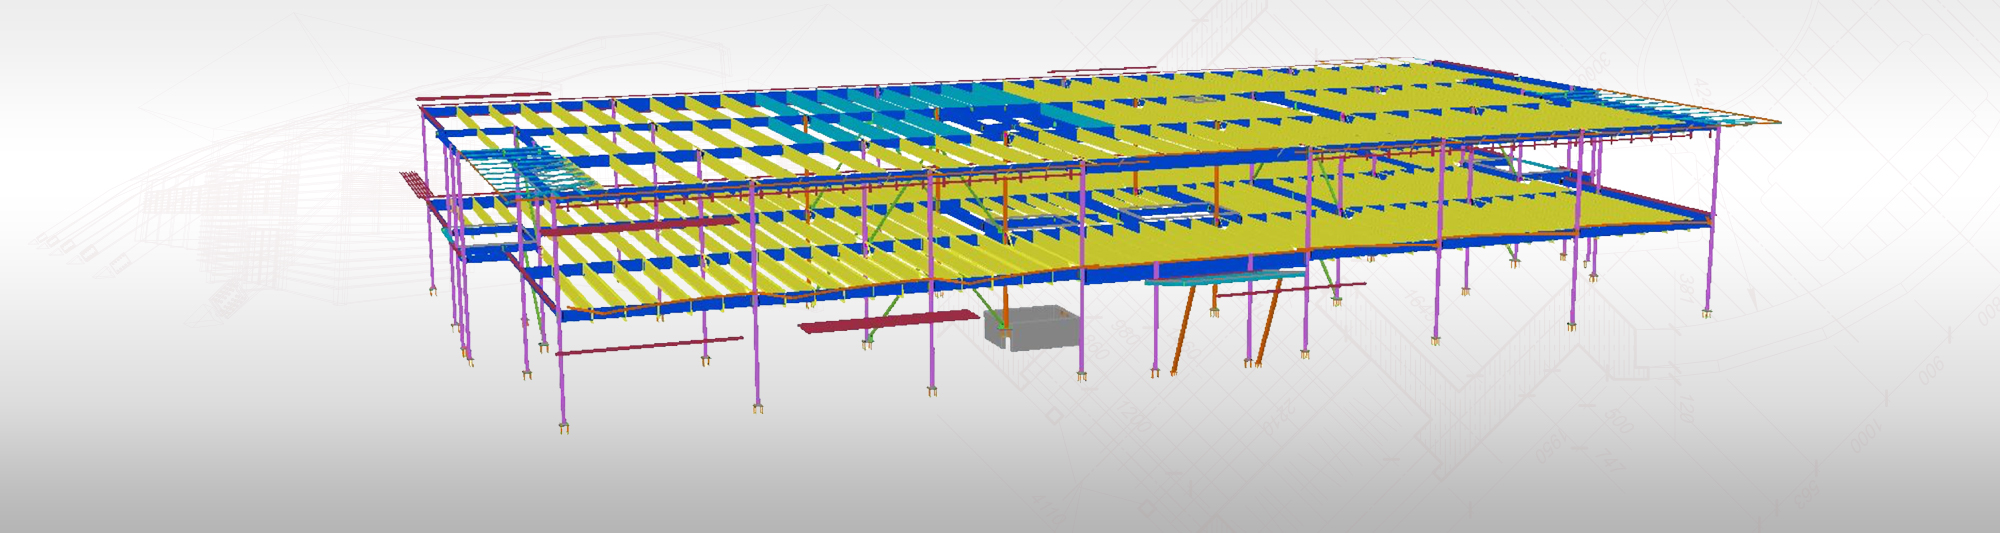Select the base plate of the front-most column
Image resolution: width=2000 pixels, height=533 pixels.
[564, 429]
